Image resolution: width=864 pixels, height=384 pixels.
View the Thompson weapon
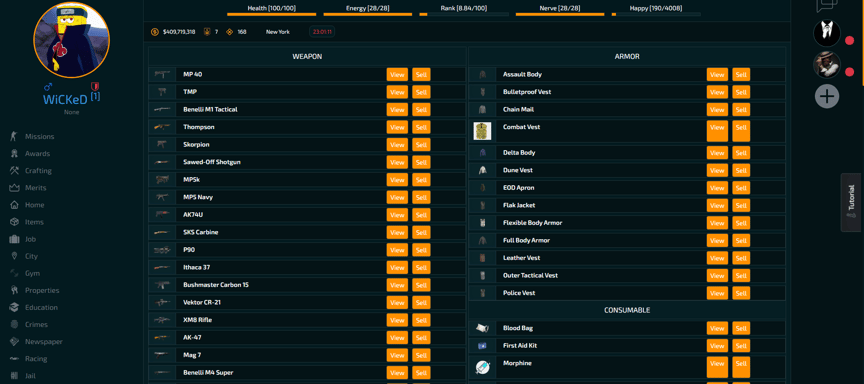397,128
